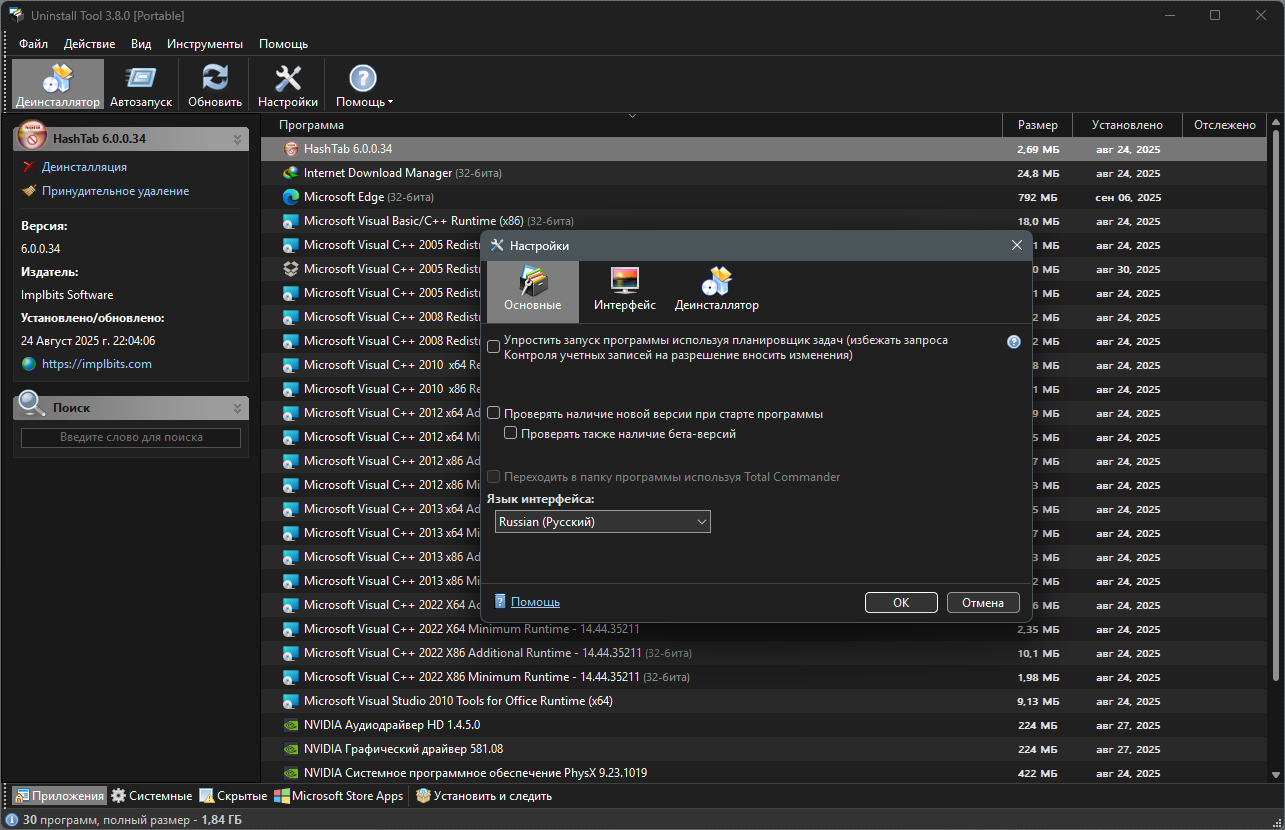
Task: Switch to the Скрытые bottom tab
Action: (233, 796)
